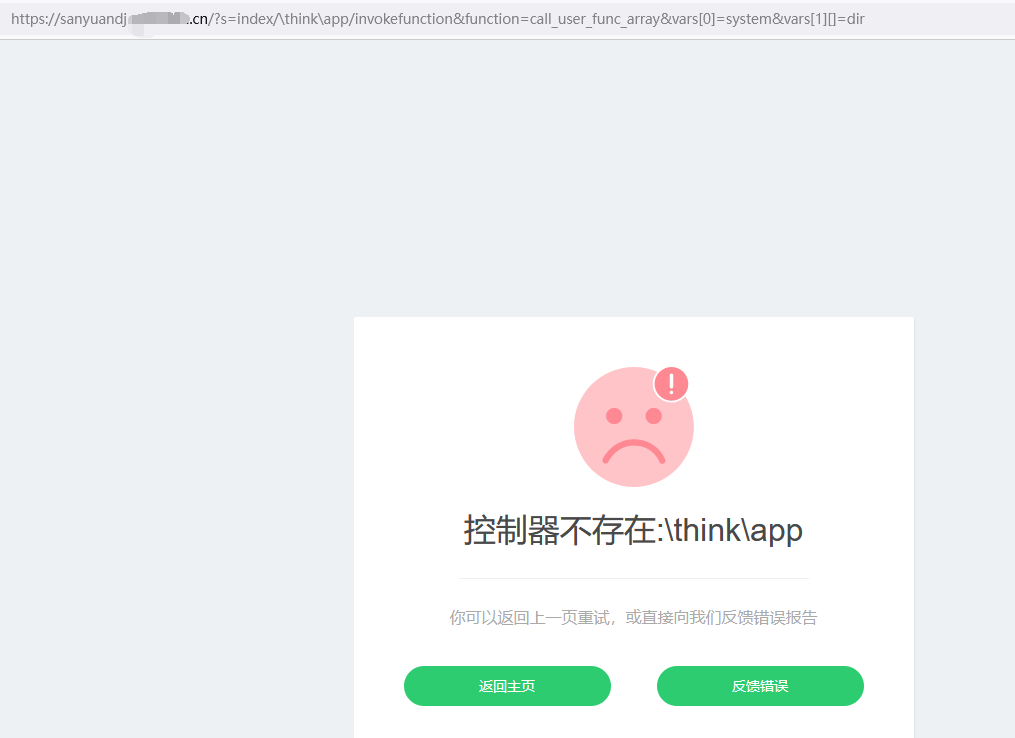Click the empty gray page background
1015x738 pixels.
(175, 388)
